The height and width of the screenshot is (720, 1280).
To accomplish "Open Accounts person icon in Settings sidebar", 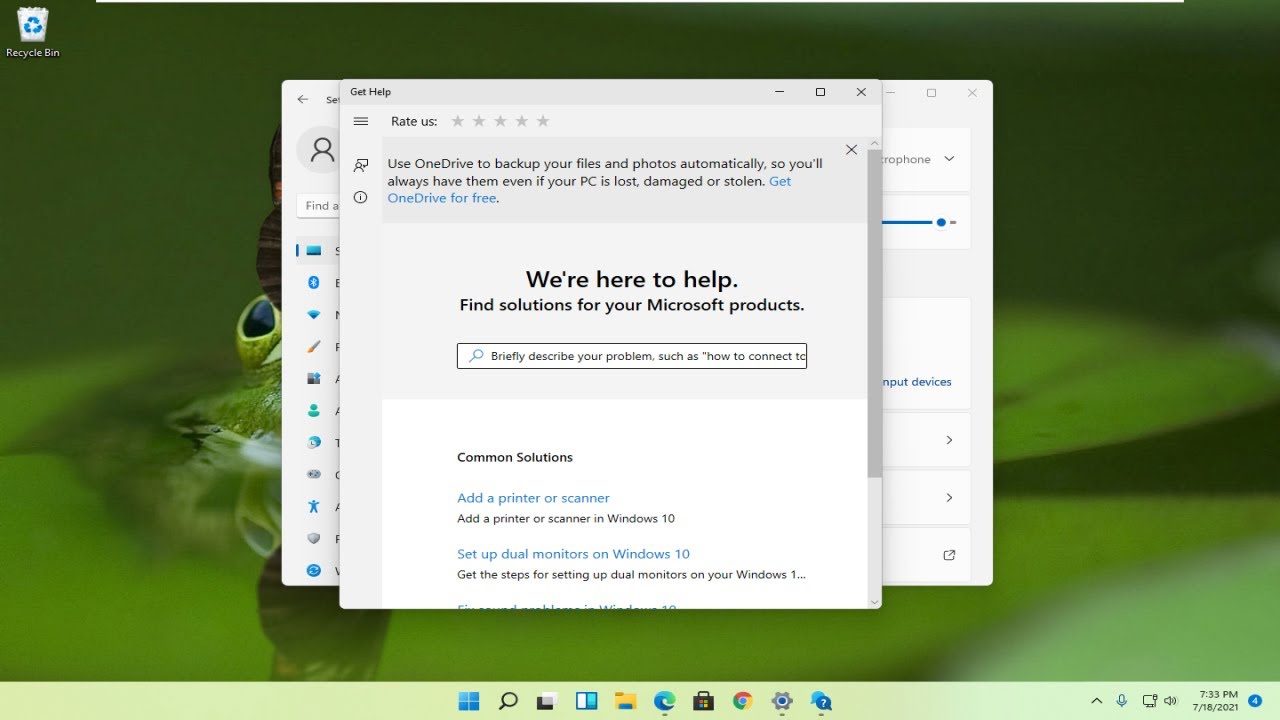I will coord(314,411).
